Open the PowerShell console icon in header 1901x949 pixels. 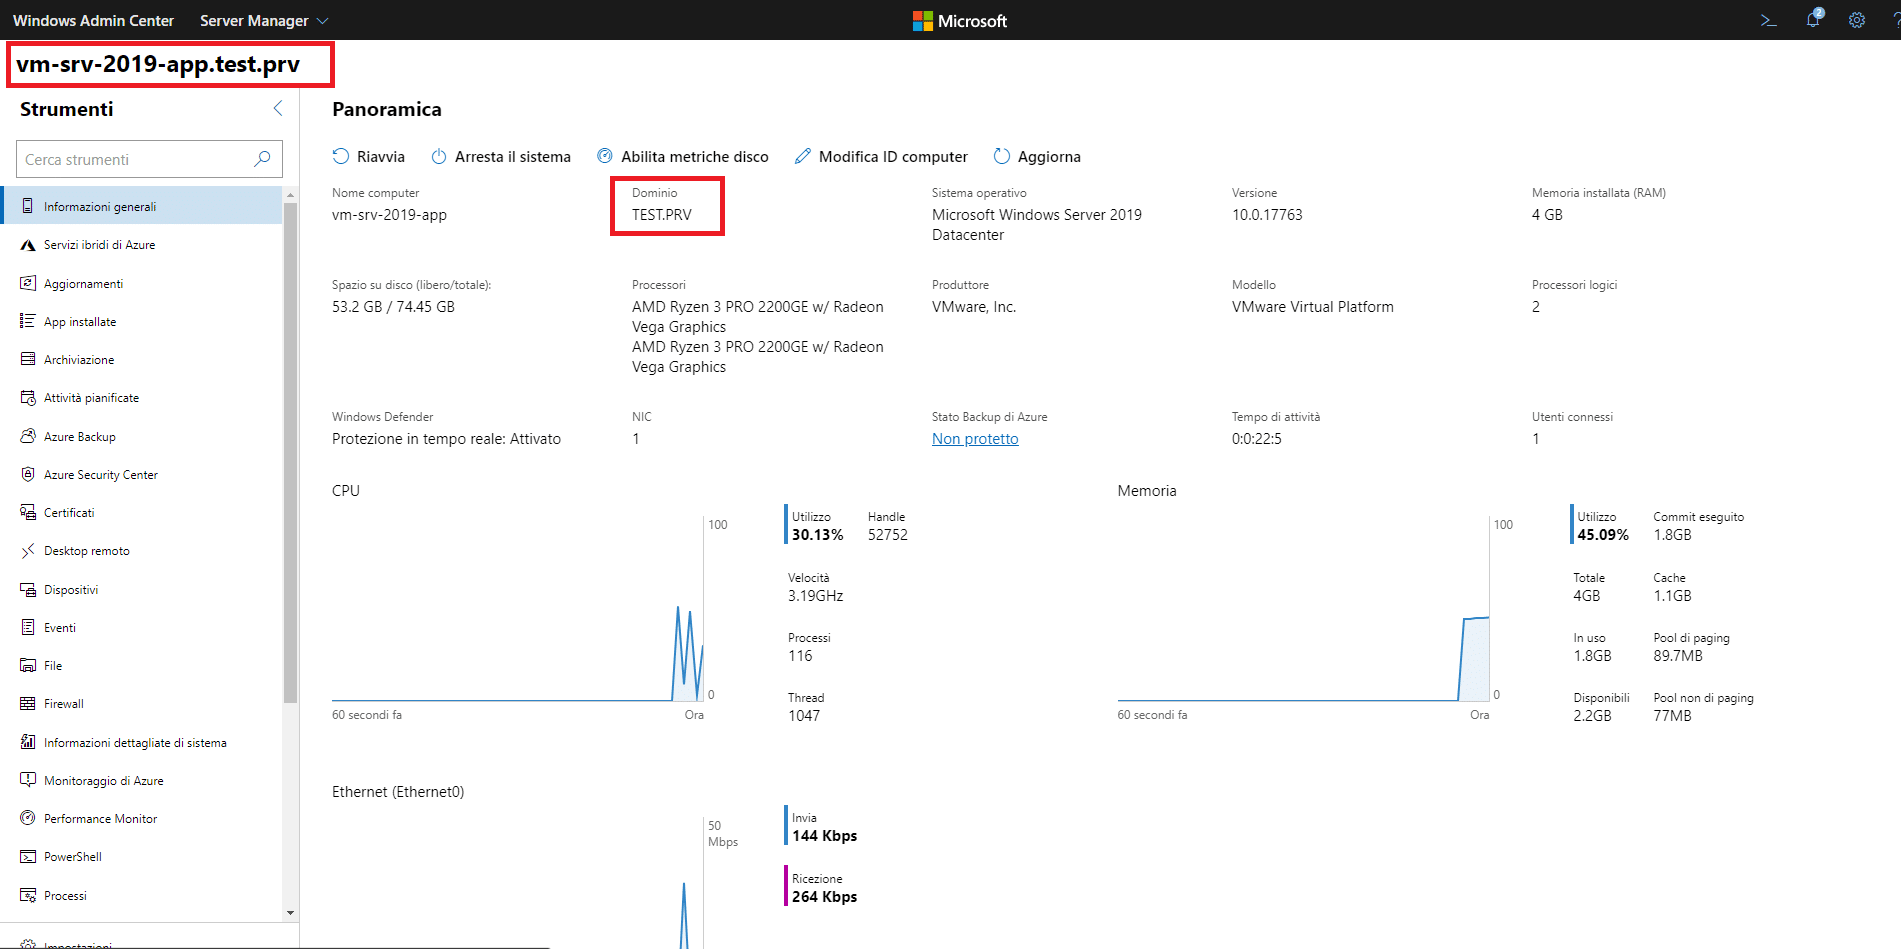click(1768, 20)
